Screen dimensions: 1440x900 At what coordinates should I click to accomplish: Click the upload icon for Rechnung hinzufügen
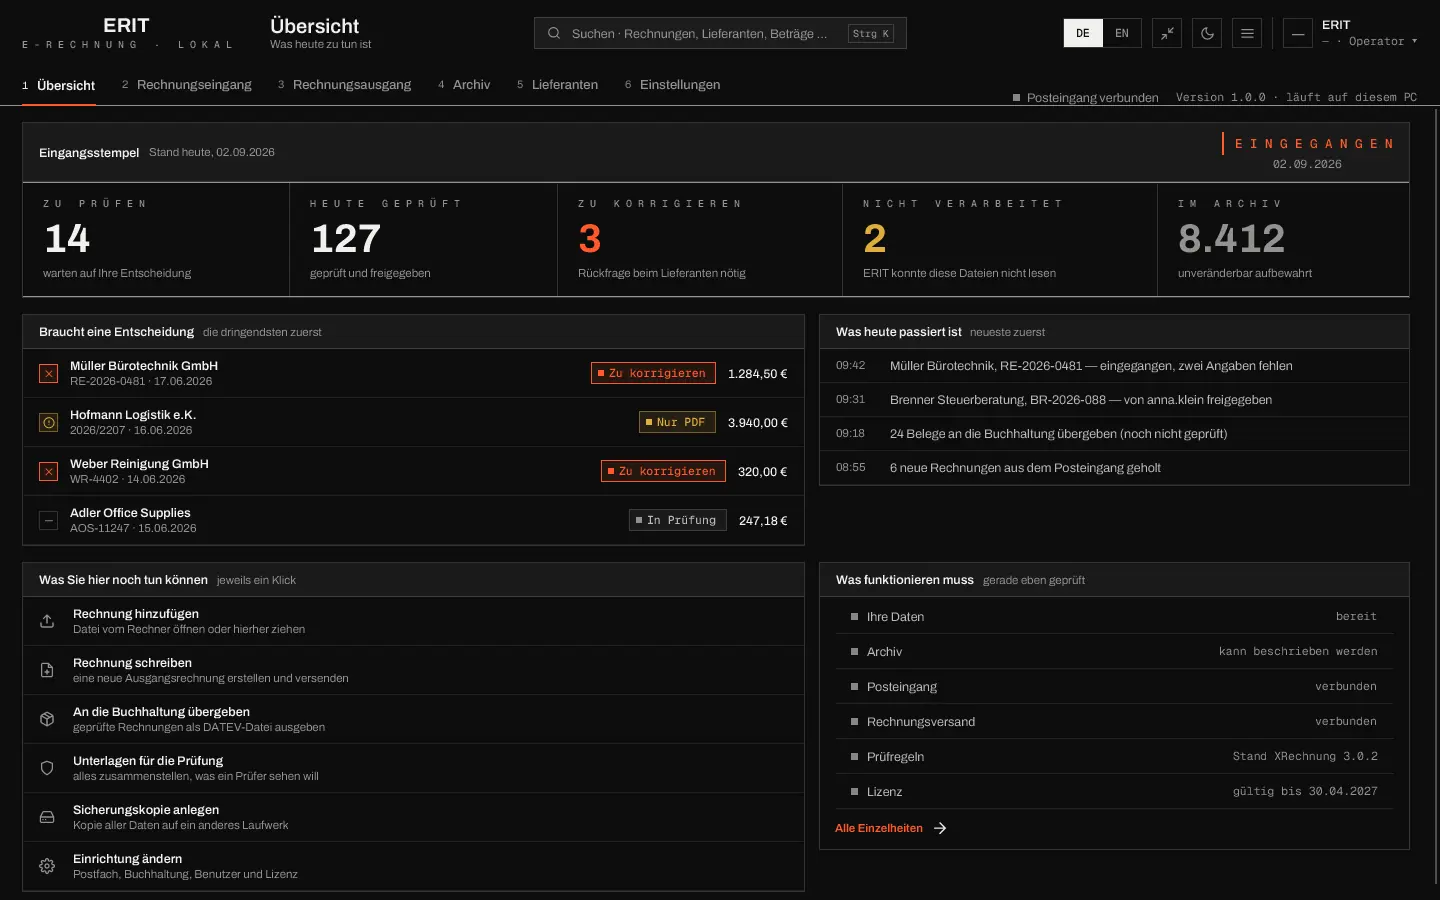tap(47, 621)
